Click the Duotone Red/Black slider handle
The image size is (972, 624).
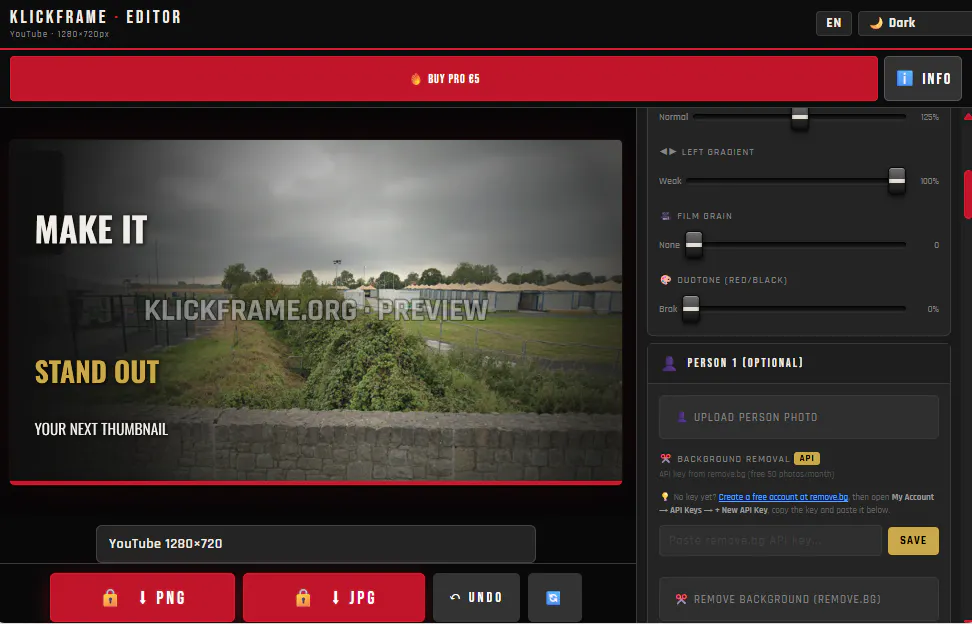coord(691,308)
